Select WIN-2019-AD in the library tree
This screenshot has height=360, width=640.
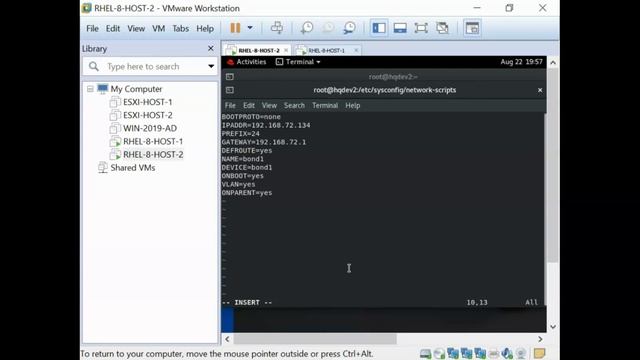pos(150,128)
